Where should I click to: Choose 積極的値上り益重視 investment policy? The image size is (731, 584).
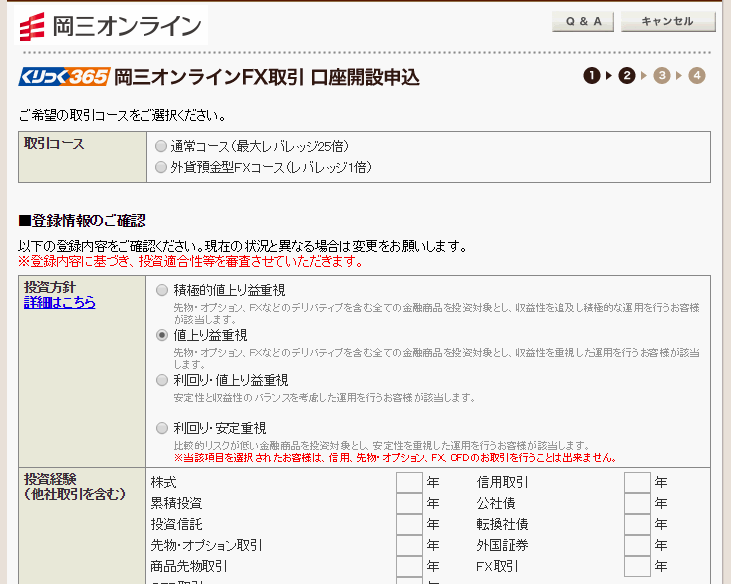click(162, 290)
